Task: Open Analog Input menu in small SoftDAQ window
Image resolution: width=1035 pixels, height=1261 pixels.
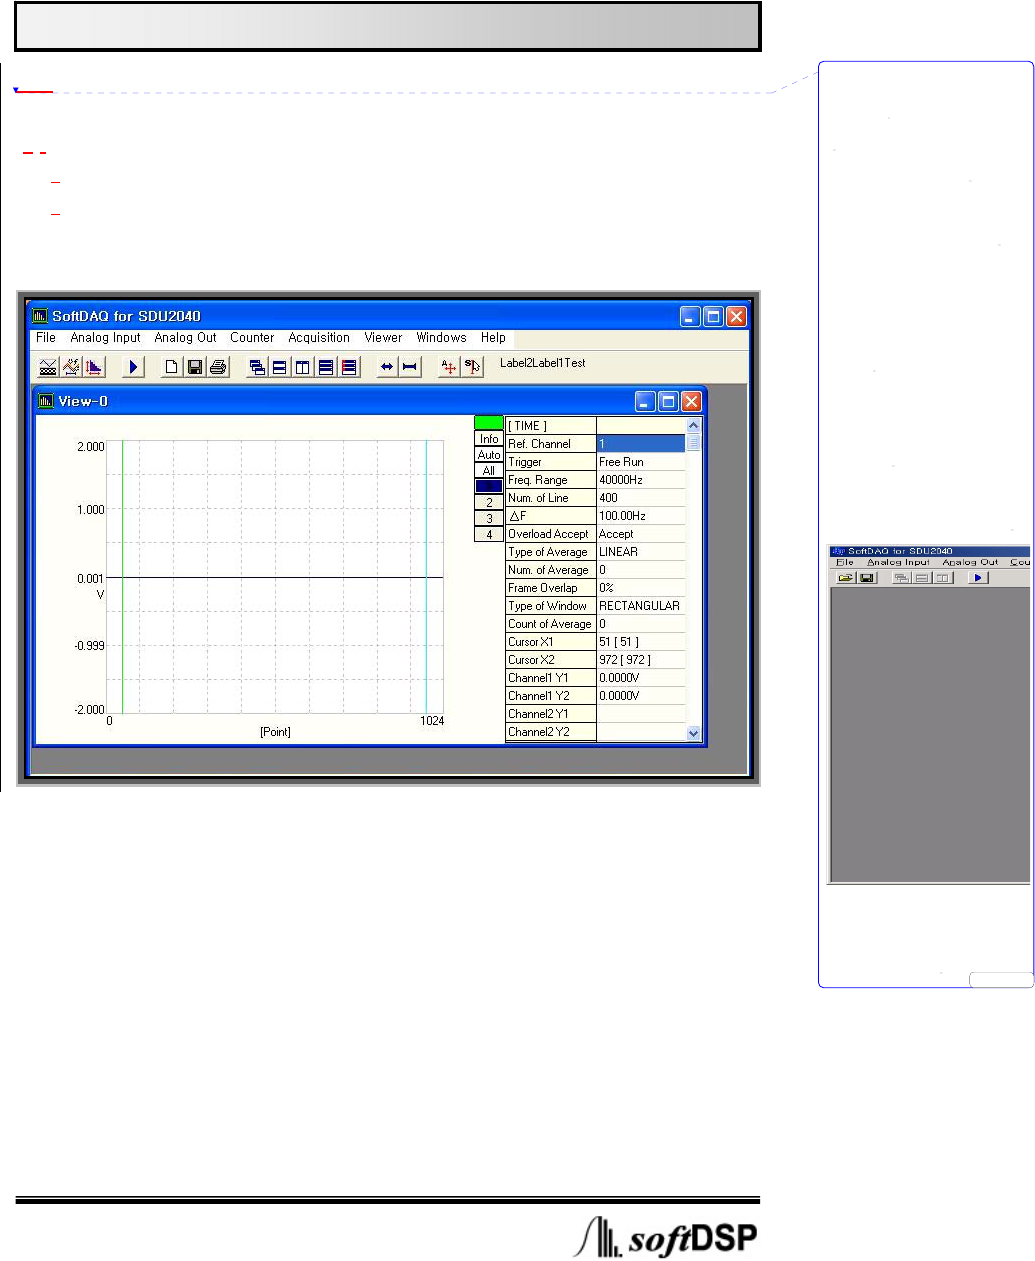Action: [898, 563]
